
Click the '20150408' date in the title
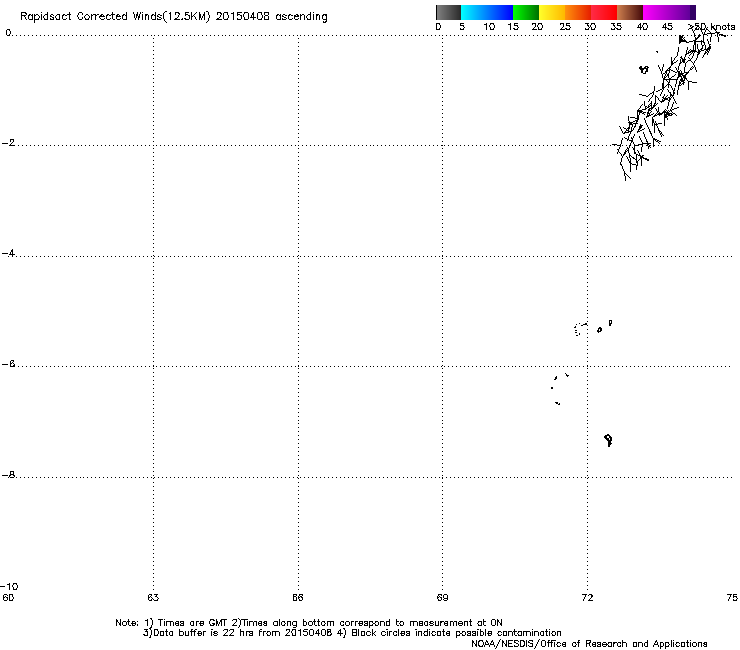click(x=243, y=16)
